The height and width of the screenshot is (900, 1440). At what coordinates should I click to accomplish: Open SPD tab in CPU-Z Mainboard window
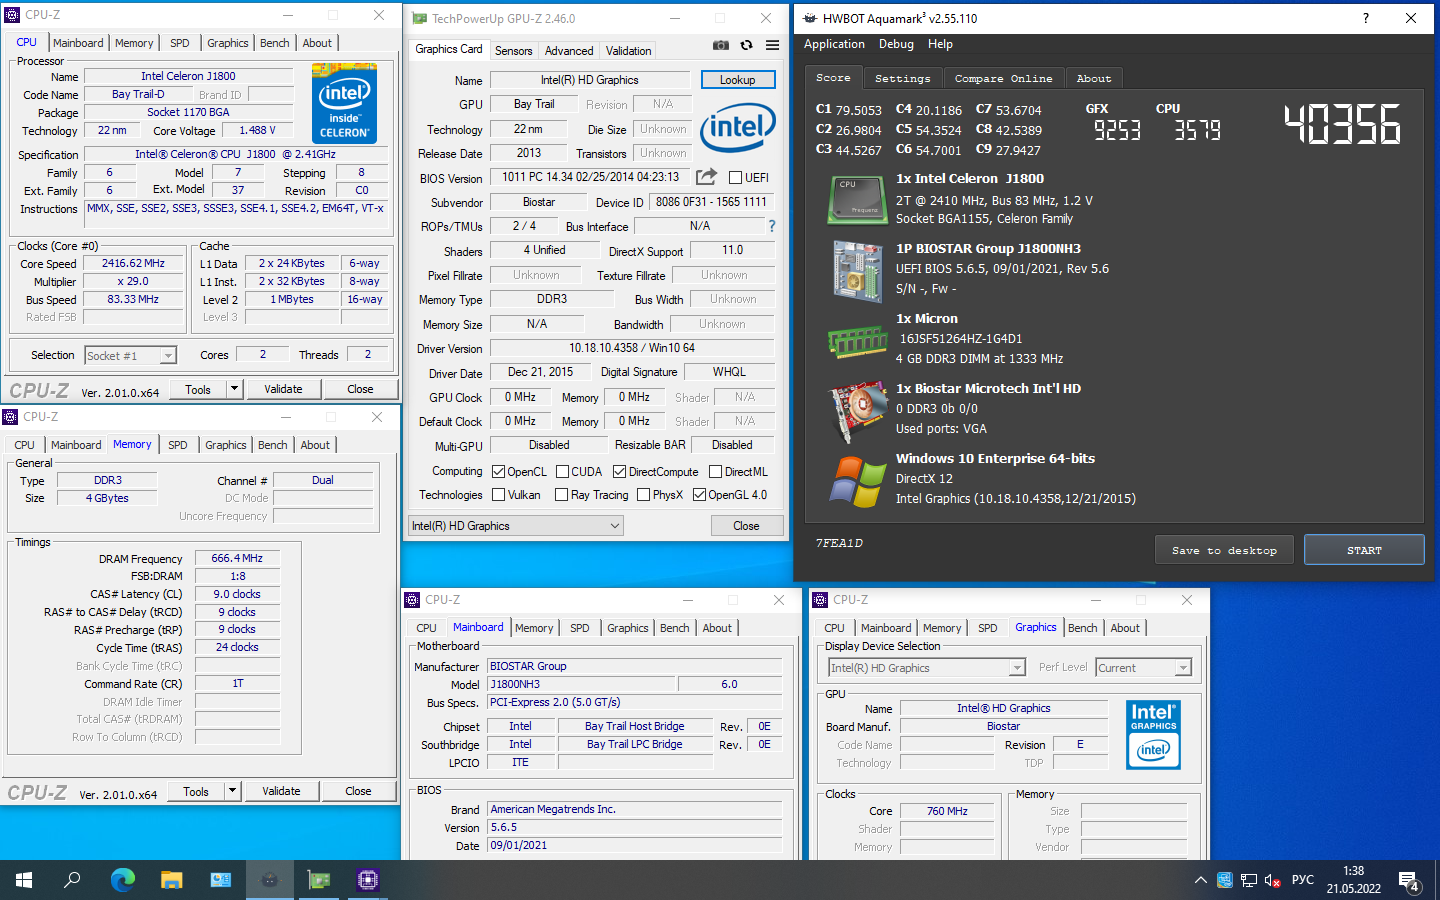coord(579,628)
